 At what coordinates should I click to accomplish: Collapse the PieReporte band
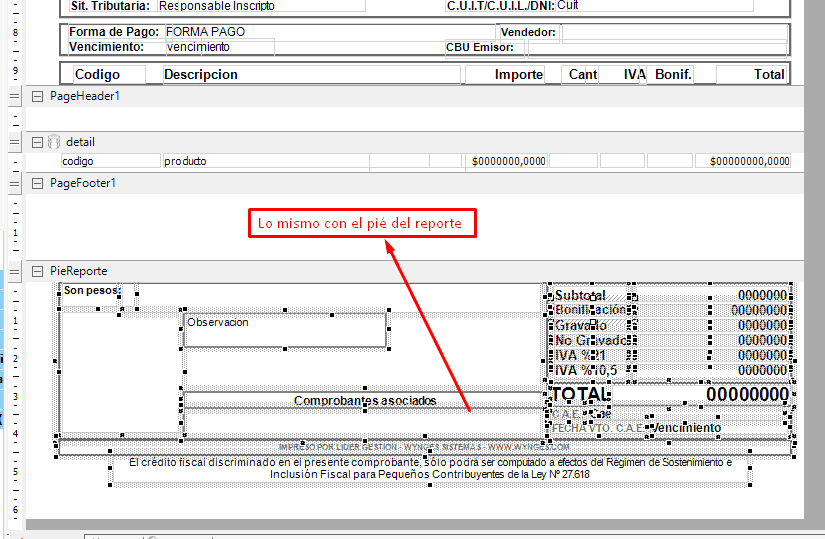pos(37,271)
